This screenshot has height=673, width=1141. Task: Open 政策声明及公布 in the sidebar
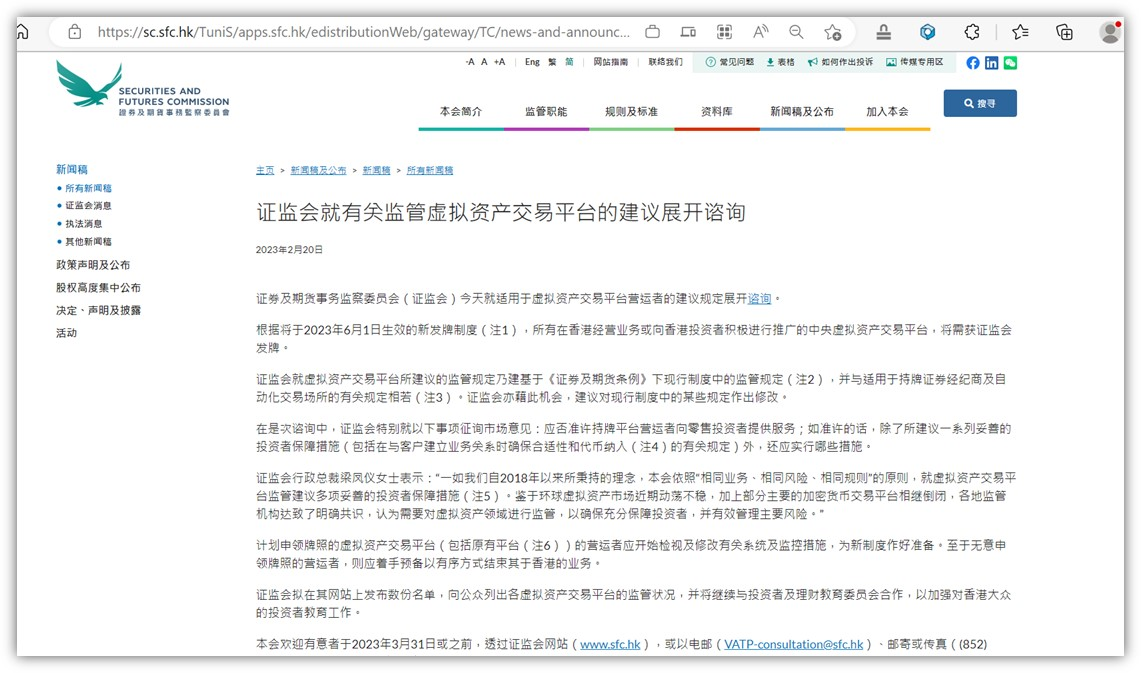93,265
